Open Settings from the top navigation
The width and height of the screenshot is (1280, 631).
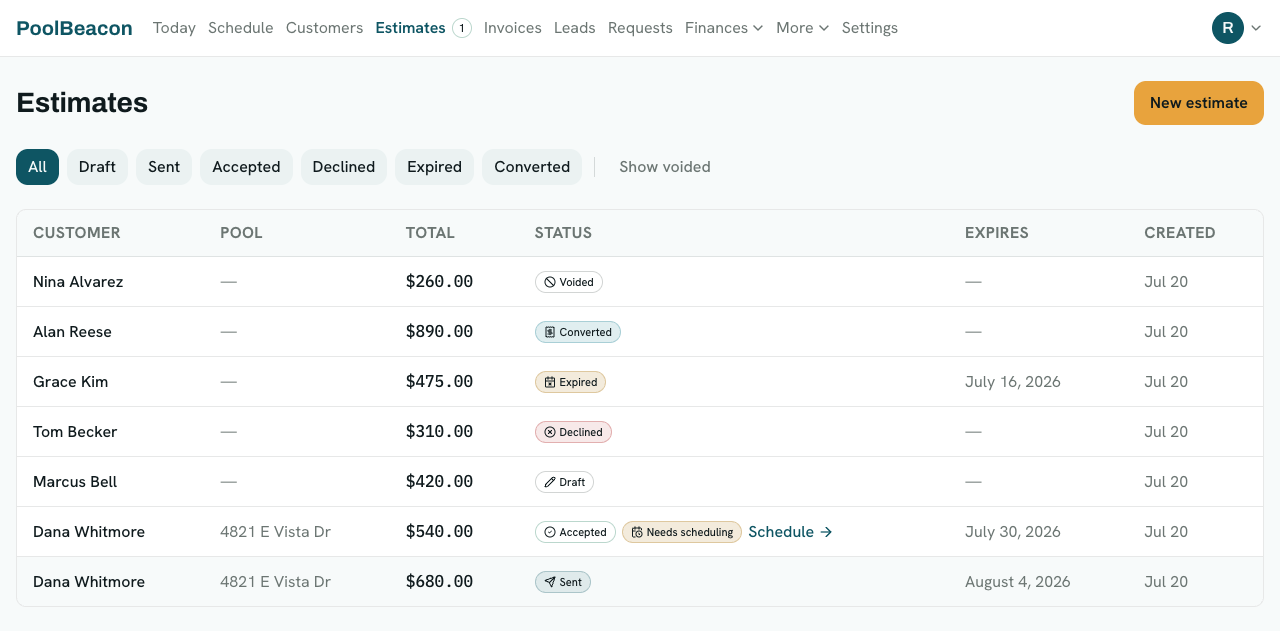click(x=870, y=28)
